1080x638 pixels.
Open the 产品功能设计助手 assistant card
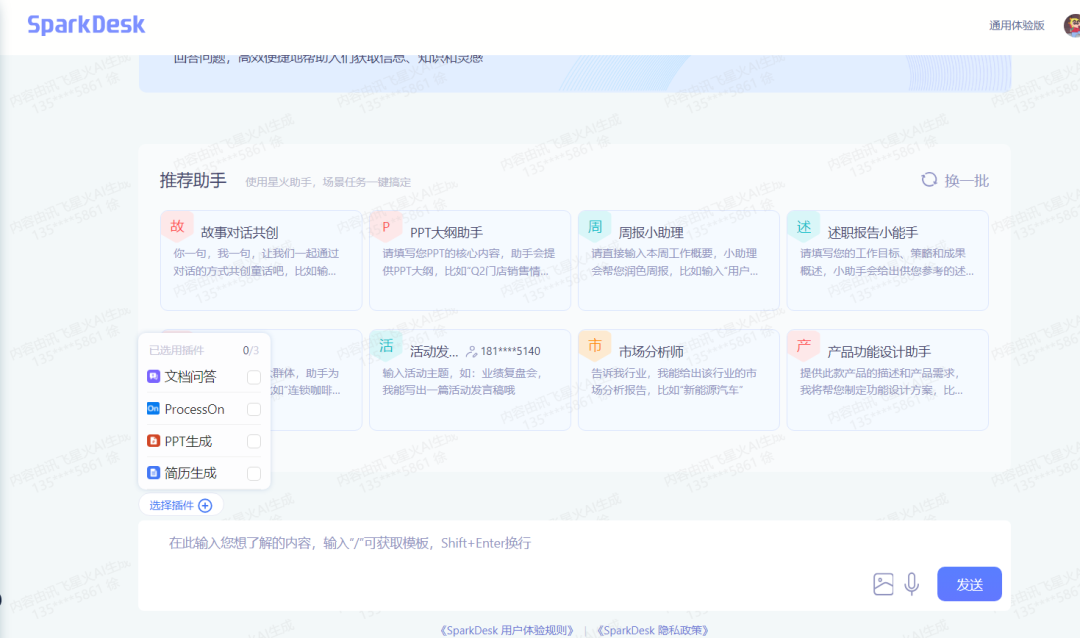tap(887, 380)
